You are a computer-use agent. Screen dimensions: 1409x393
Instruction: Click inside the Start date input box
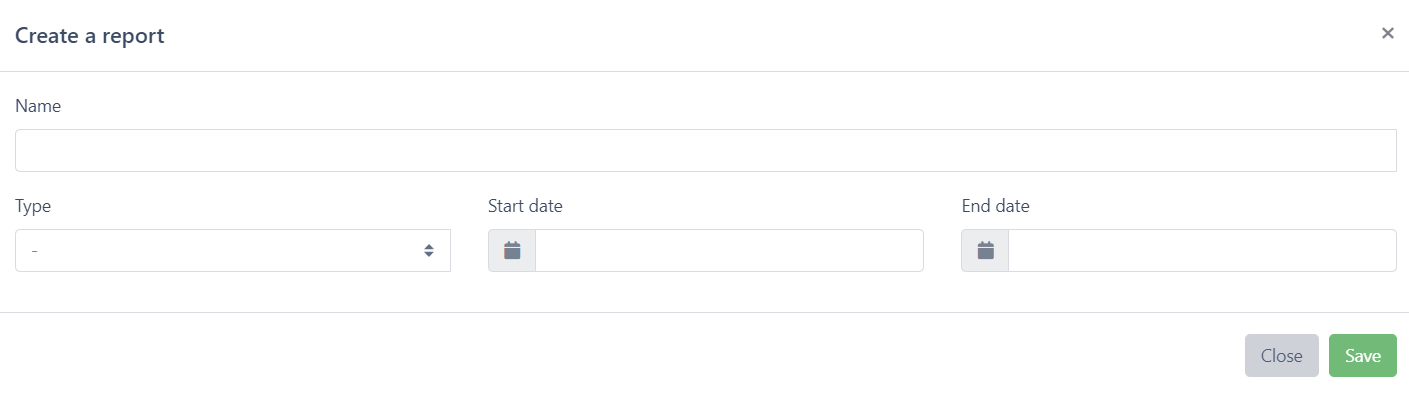tap(729, 250)
